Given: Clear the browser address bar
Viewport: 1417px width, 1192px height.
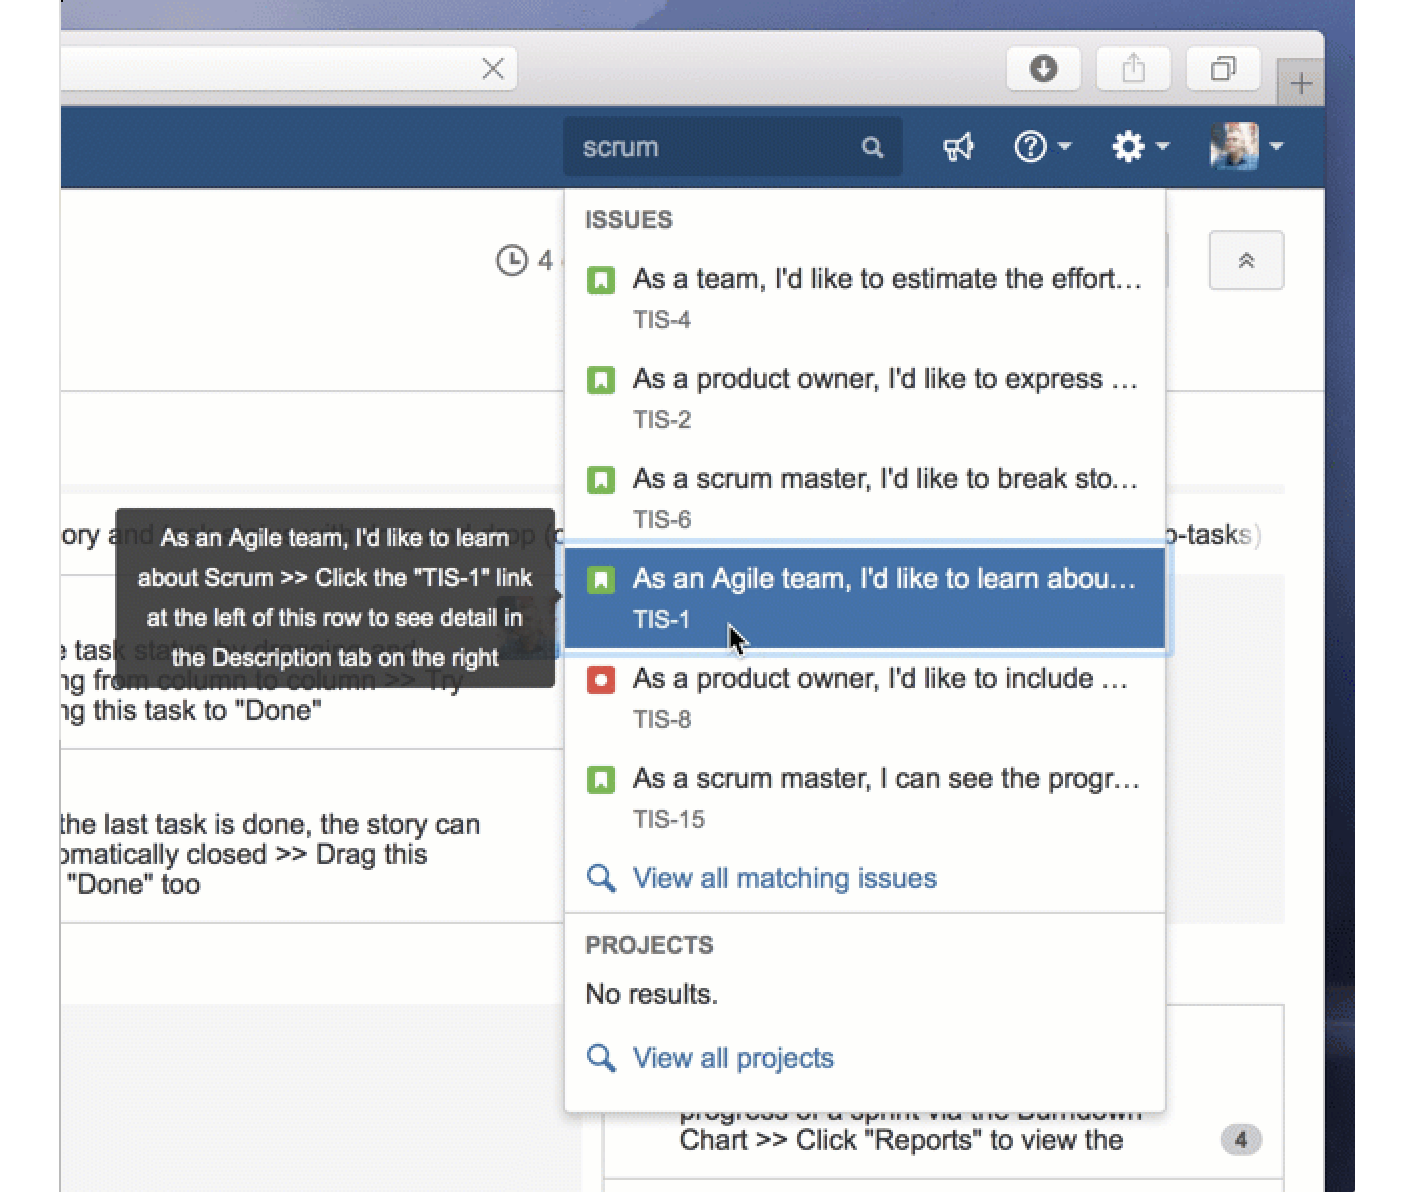Looking at the screenshot, I should 493,68.
